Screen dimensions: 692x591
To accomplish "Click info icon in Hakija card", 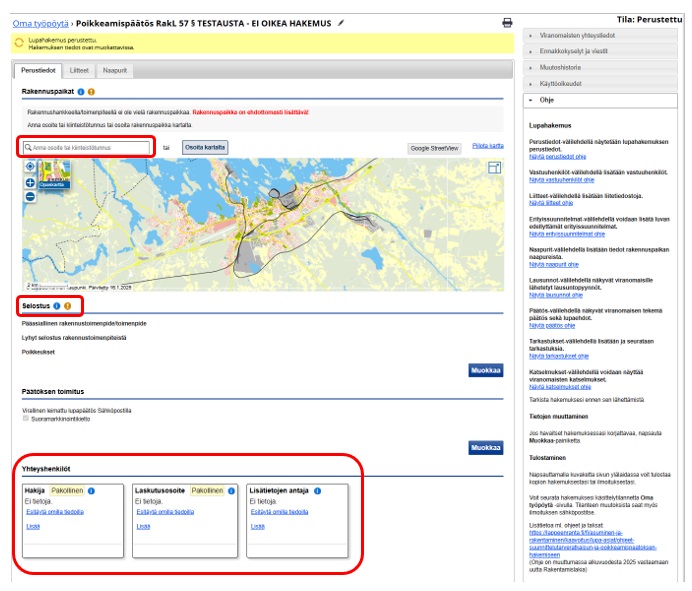I will pos(91,491).
